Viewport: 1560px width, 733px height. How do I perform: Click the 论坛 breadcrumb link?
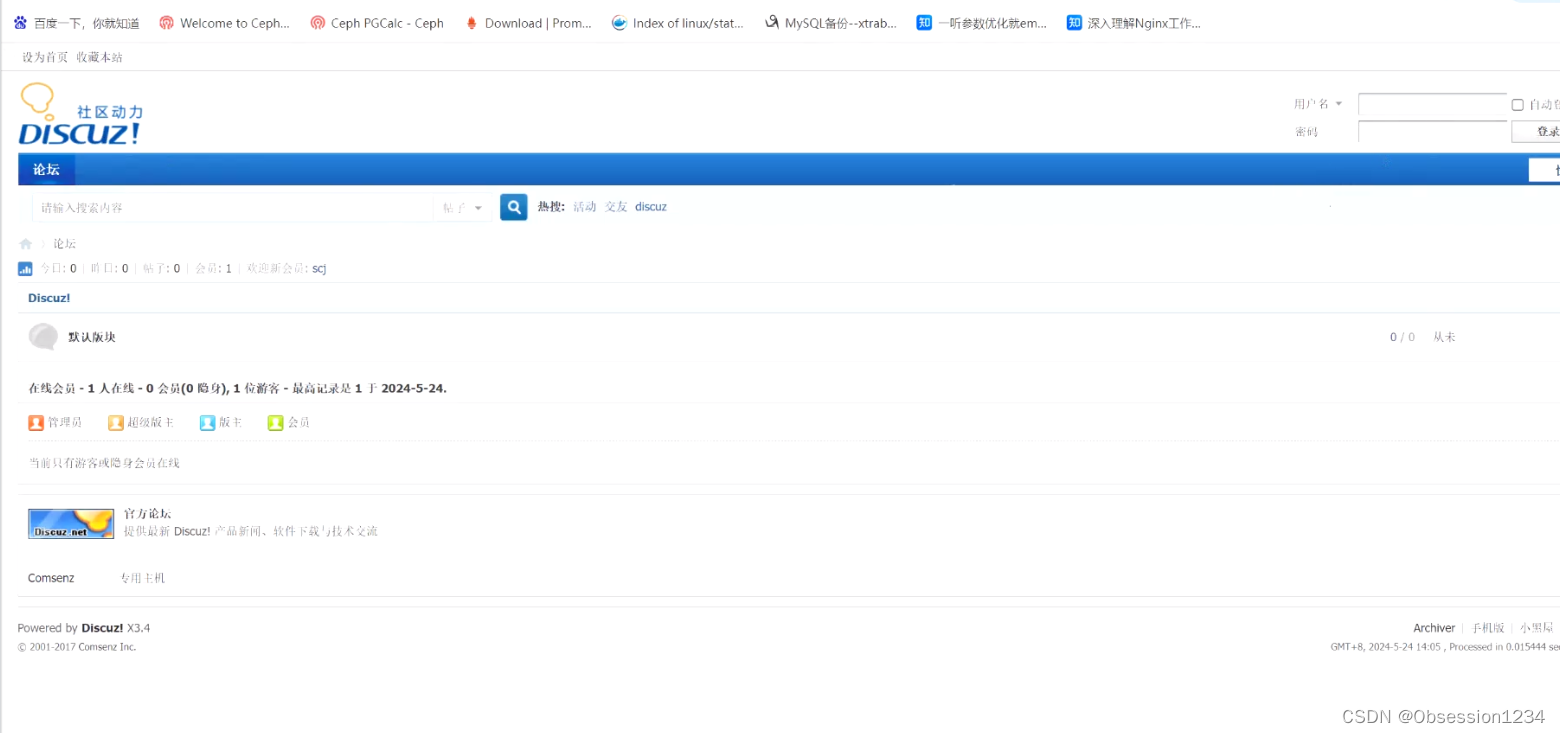click(x=64, y=244)
